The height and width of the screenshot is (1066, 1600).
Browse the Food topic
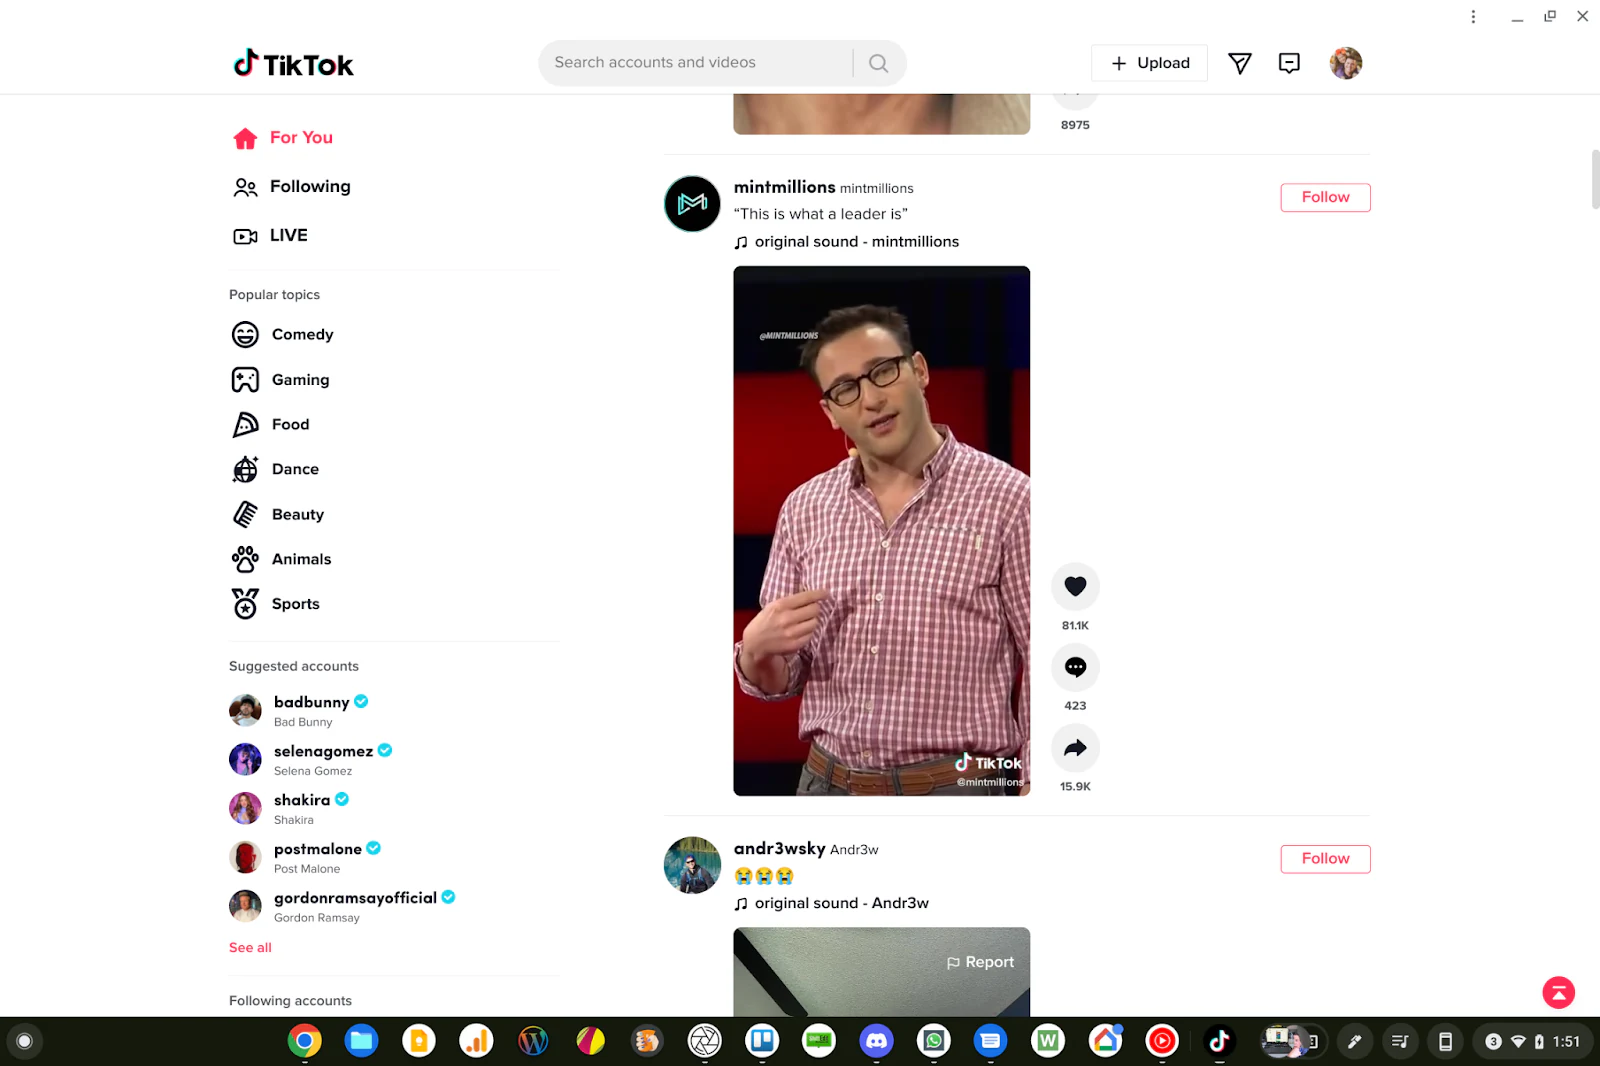click(271, 424)
